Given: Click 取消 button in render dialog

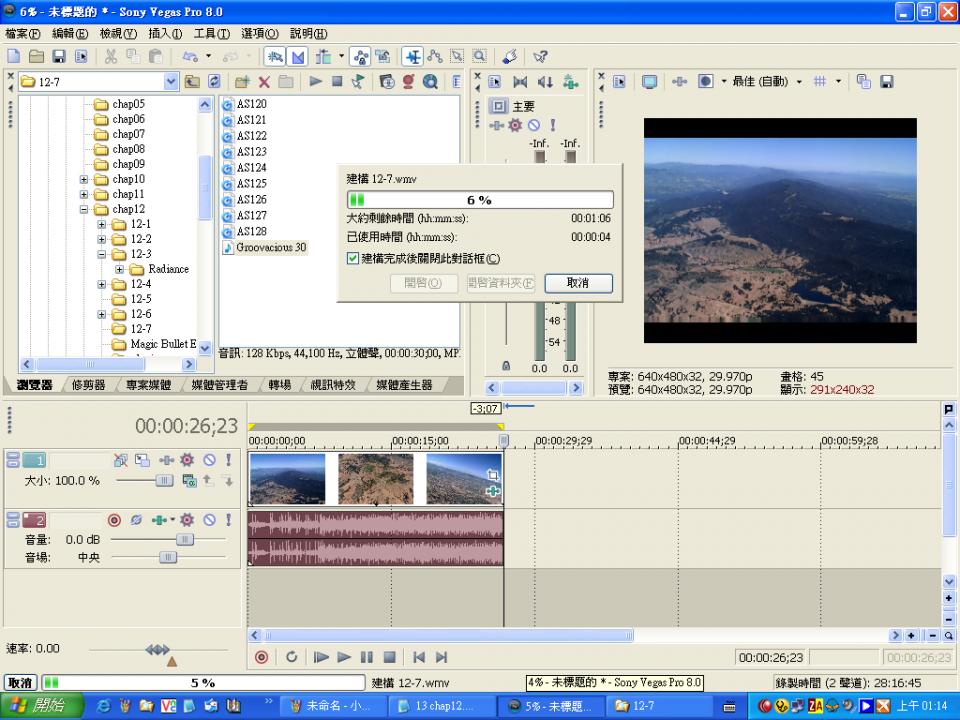Looking at the screenshot, I should tap(578, 283).
